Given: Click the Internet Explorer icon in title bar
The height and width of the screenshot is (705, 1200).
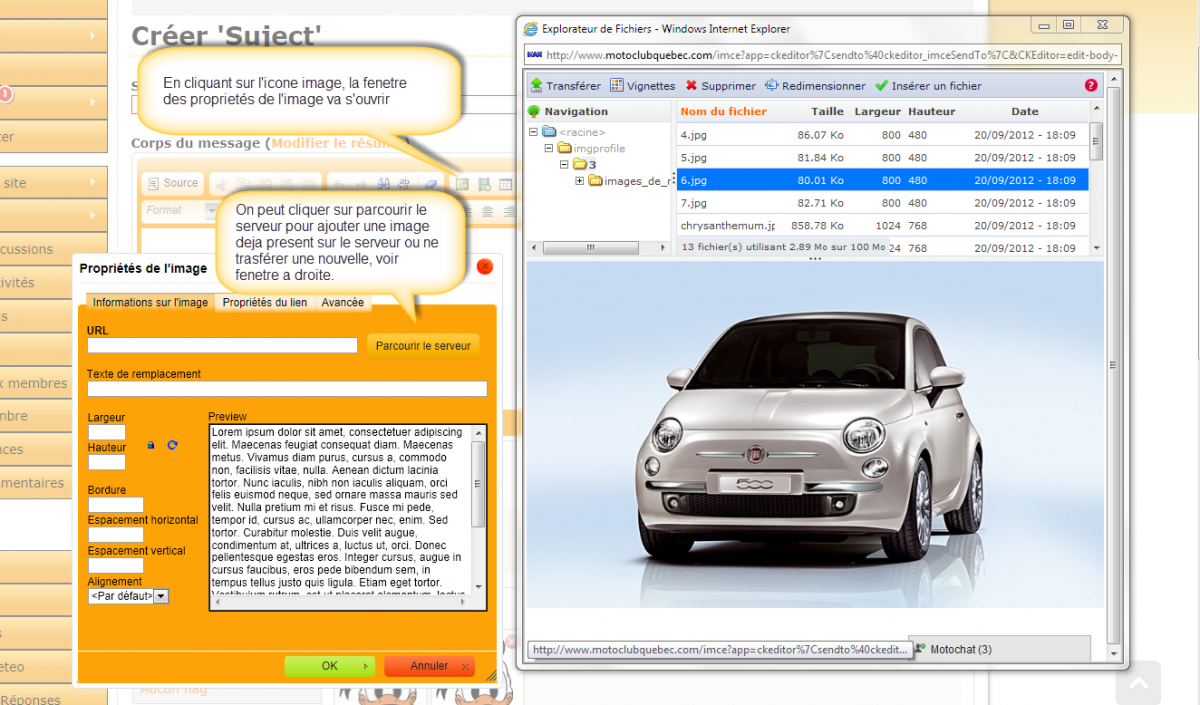Looking at the screenshot, I should click(x=531, y=29).
